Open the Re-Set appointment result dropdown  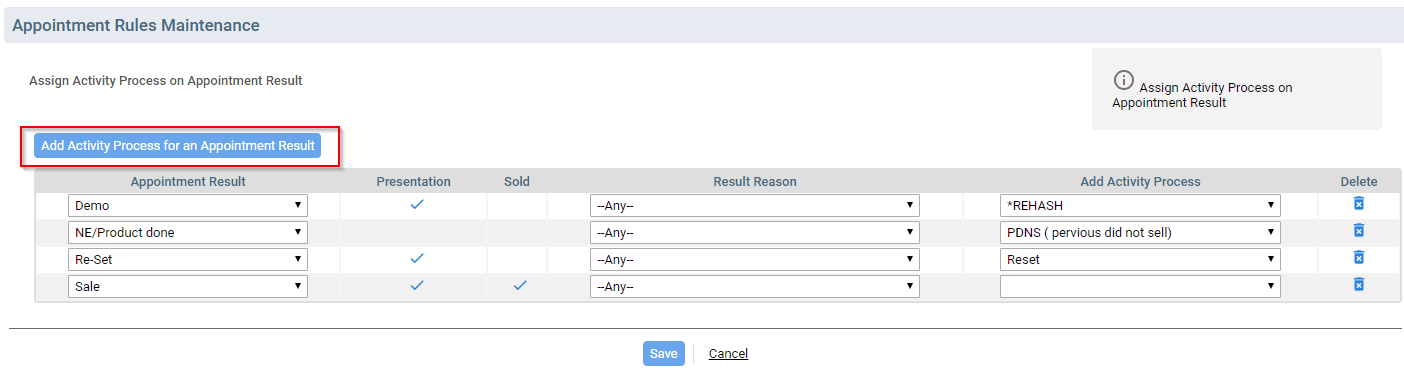tap(188, 259)
